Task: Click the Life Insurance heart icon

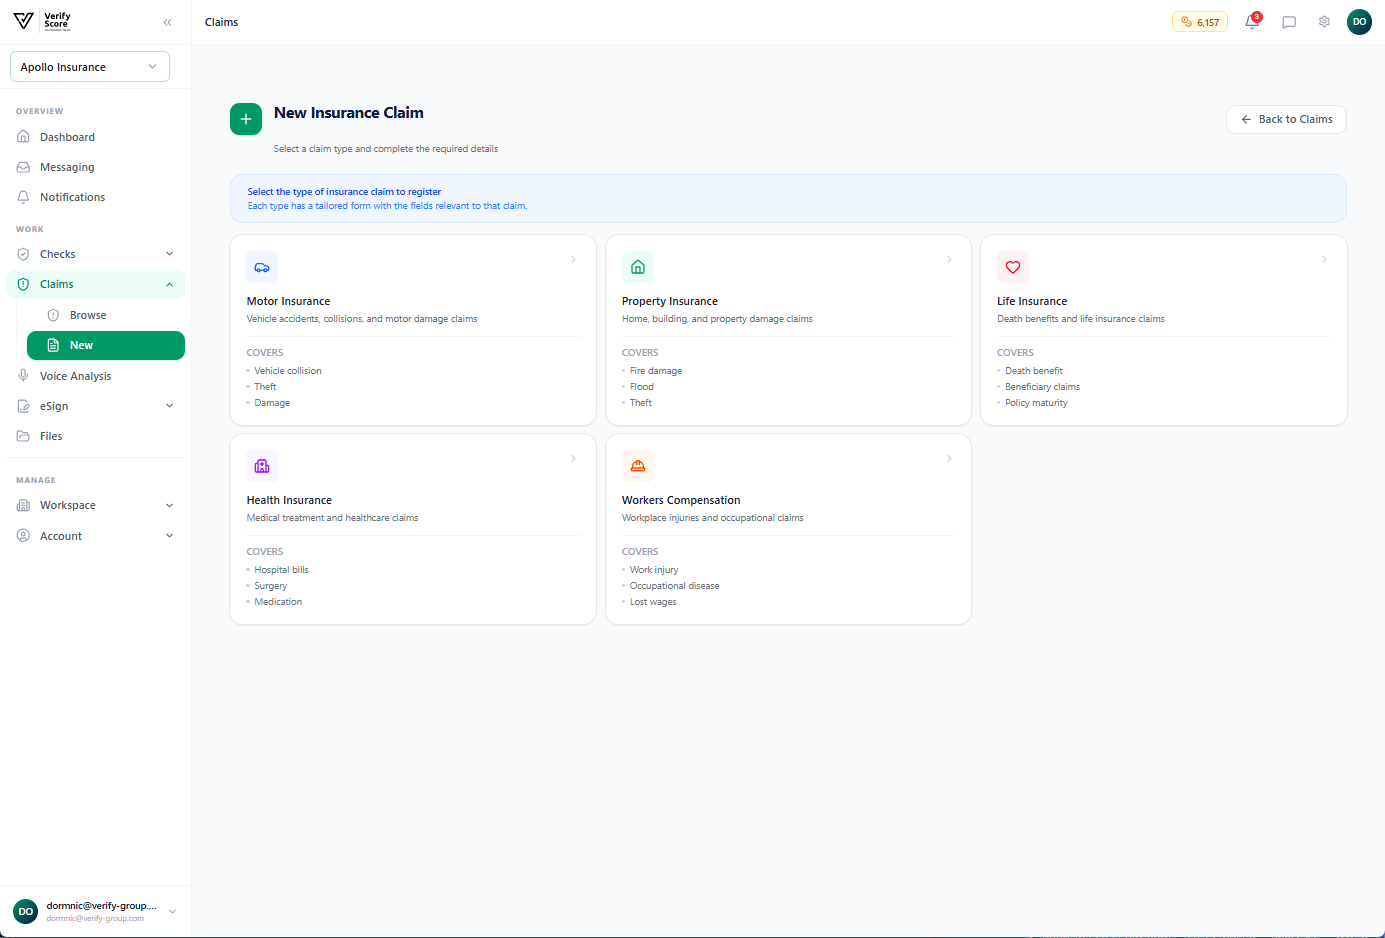Action: [x=1013, y=267]
